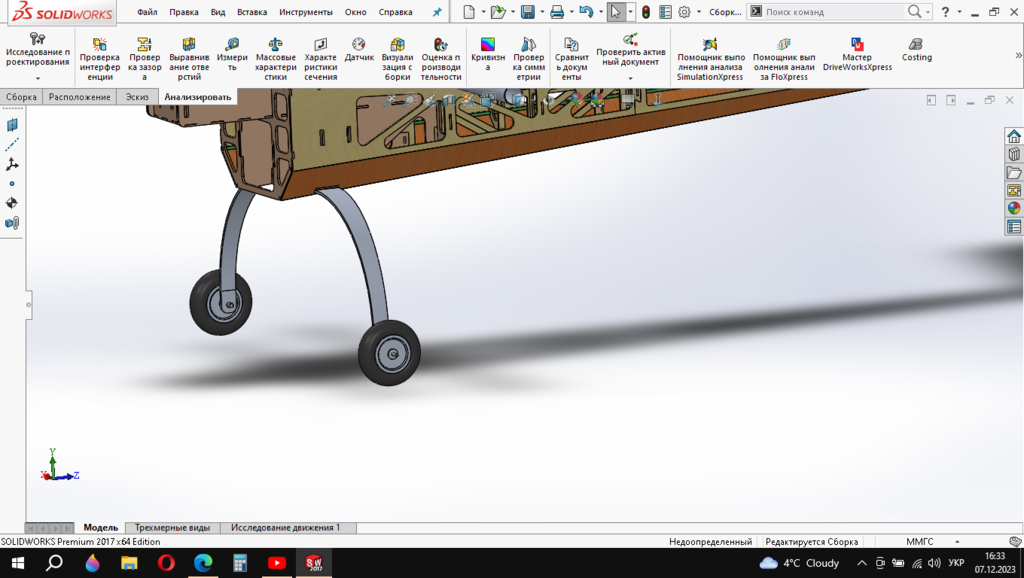Open the МMГС units dropdown in status bar
Image resolution: width=1024 pixels, height=578 pixels.
(x=919, y=542)
